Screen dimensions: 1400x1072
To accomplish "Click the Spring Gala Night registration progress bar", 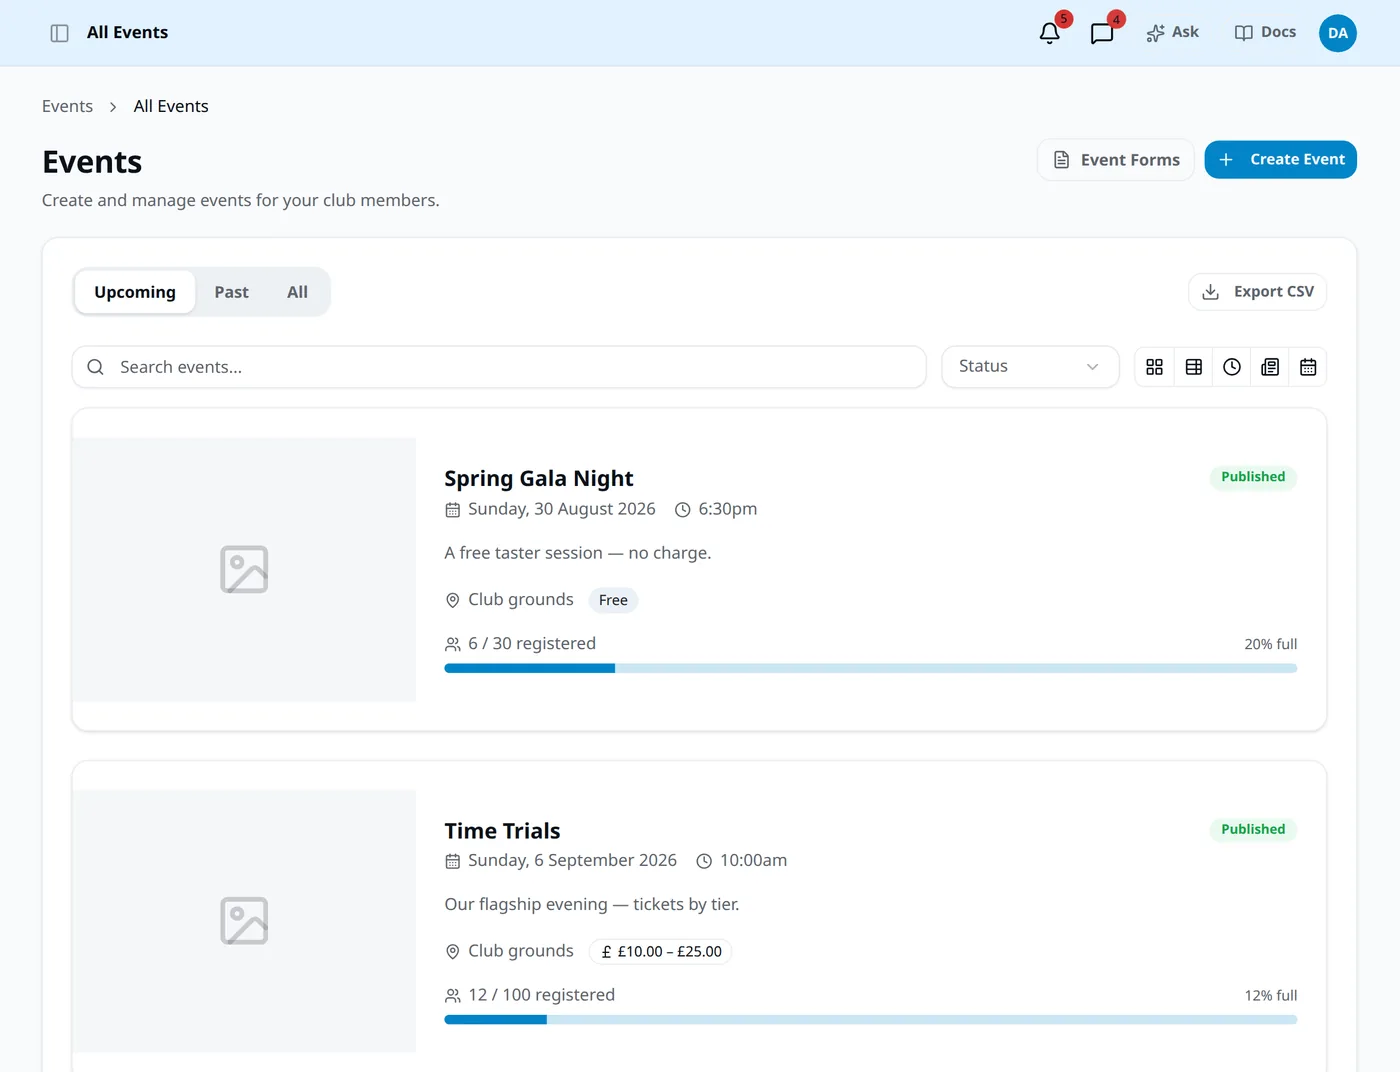I will coord(871,668).
